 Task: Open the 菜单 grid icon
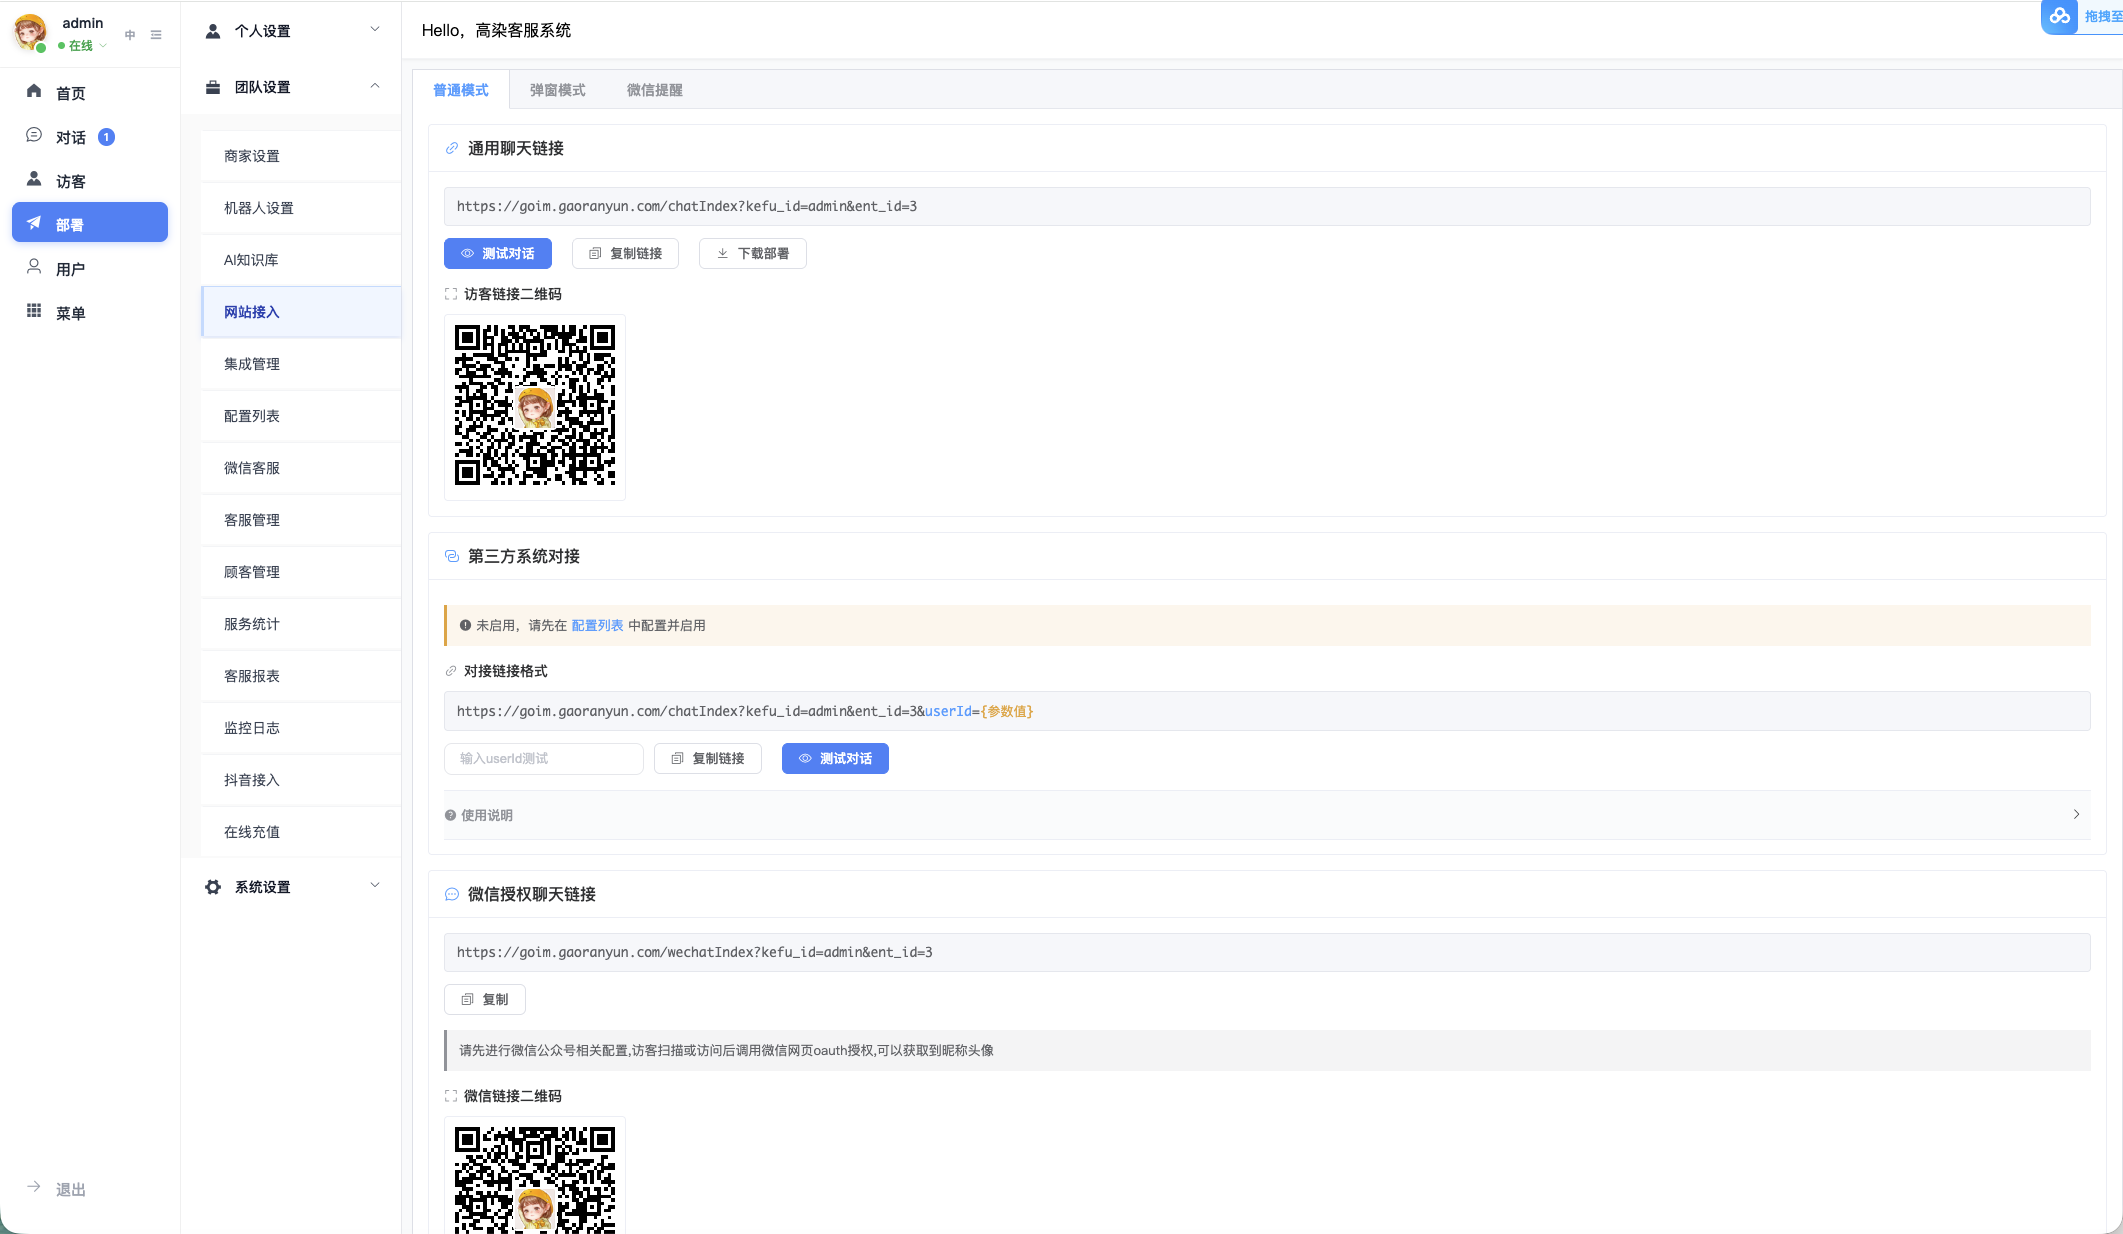coord(34,311)
